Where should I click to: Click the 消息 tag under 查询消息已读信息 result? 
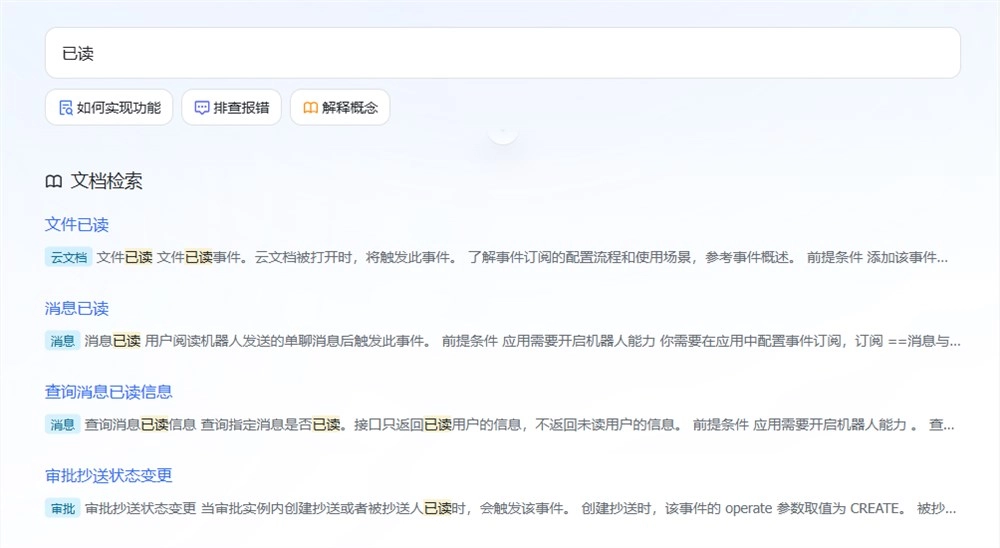tap(61, 425)
